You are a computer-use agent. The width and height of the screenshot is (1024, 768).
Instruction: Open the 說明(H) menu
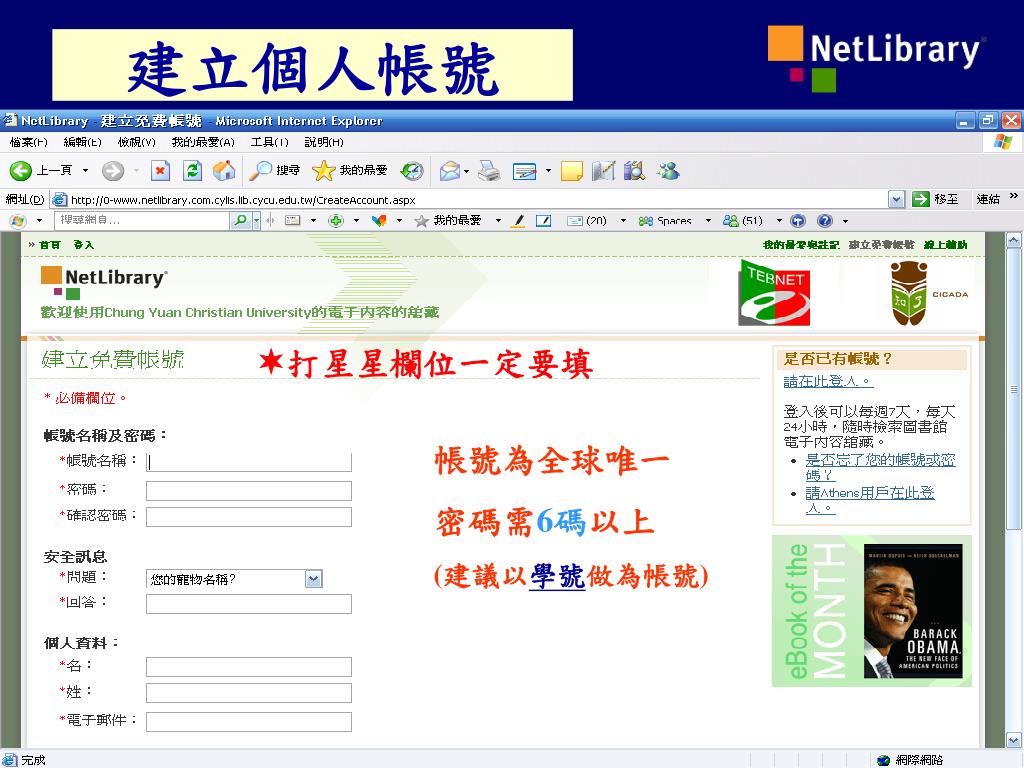(x=324, y=142)
